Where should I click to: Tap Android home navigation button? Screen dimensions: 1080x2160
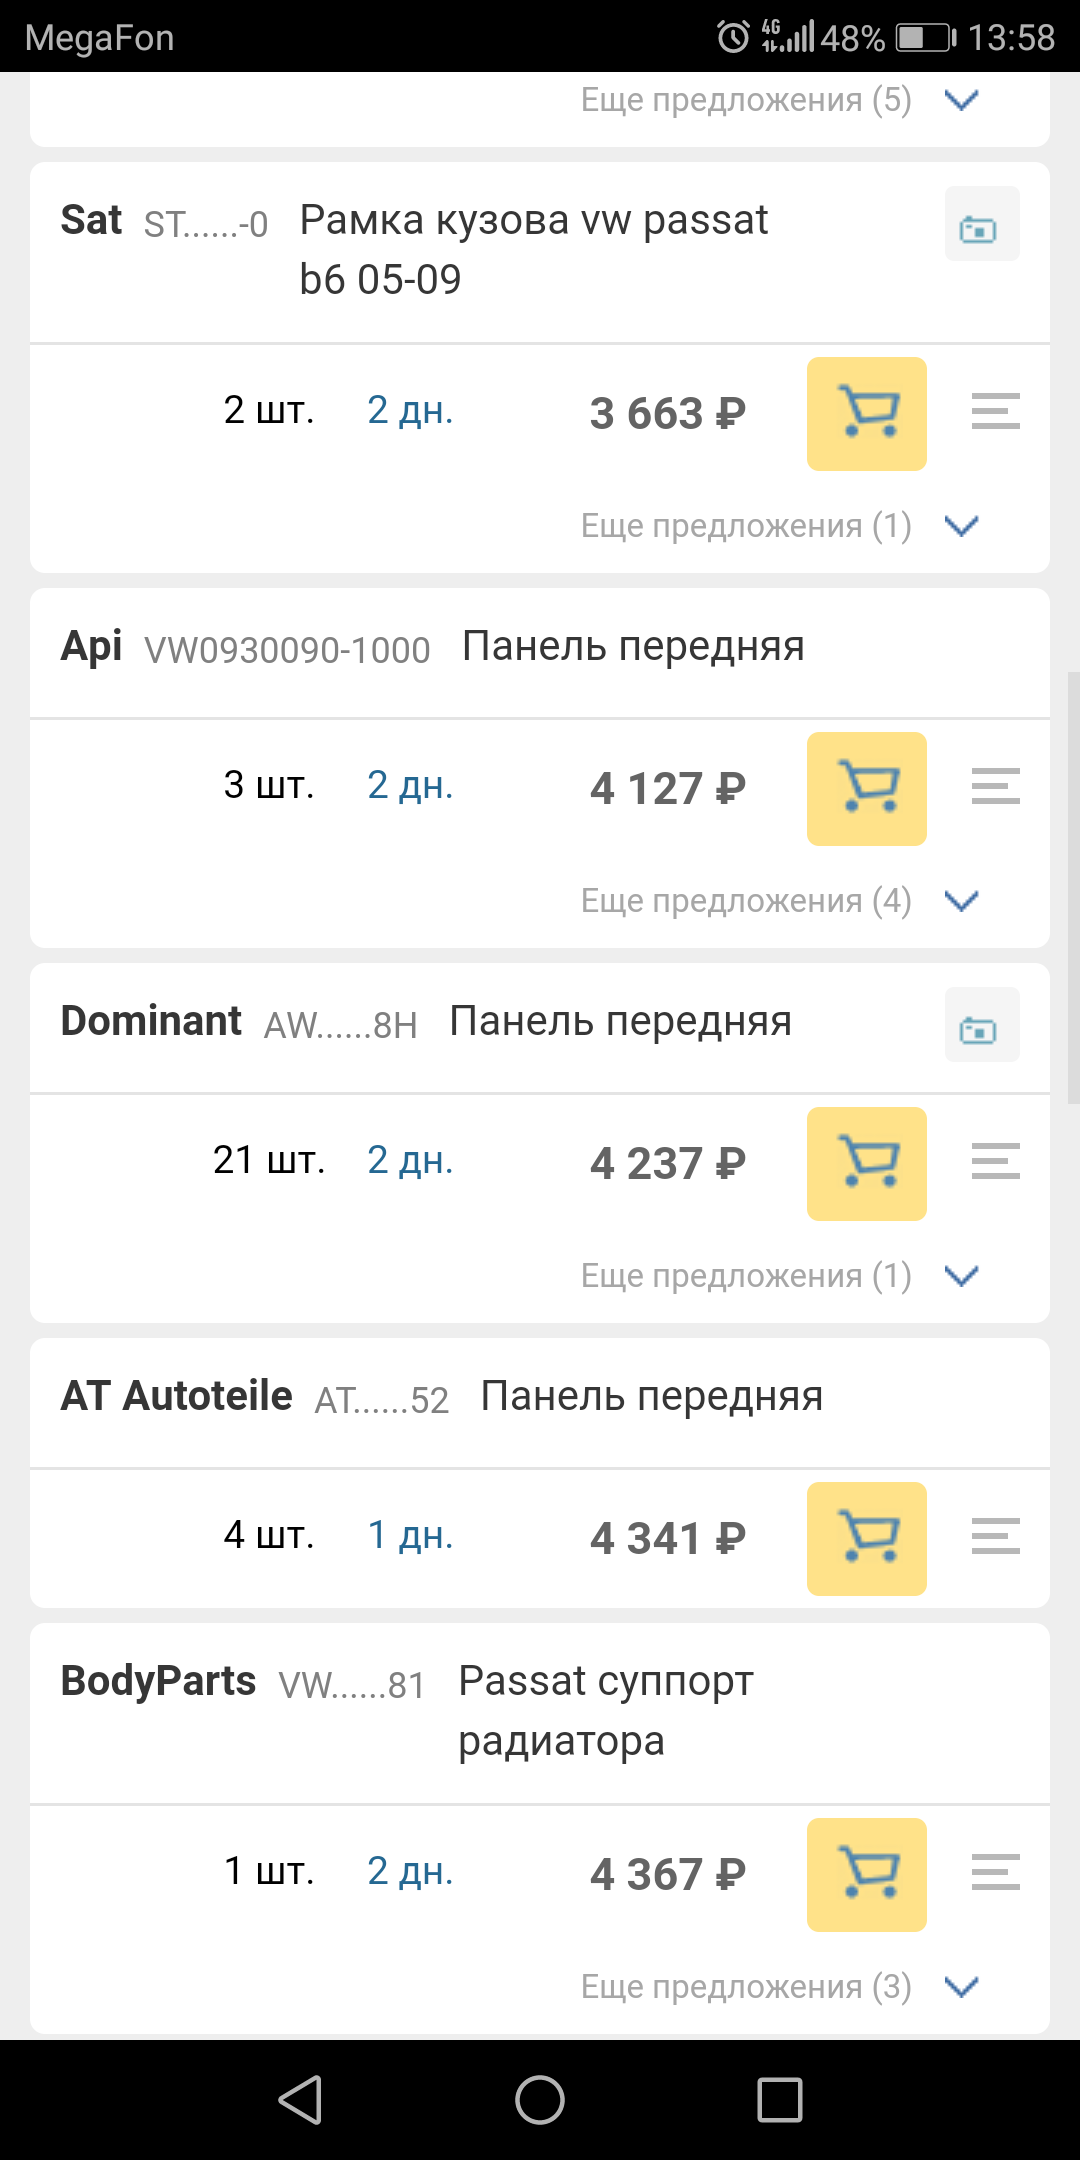(x=540, y=2099)
